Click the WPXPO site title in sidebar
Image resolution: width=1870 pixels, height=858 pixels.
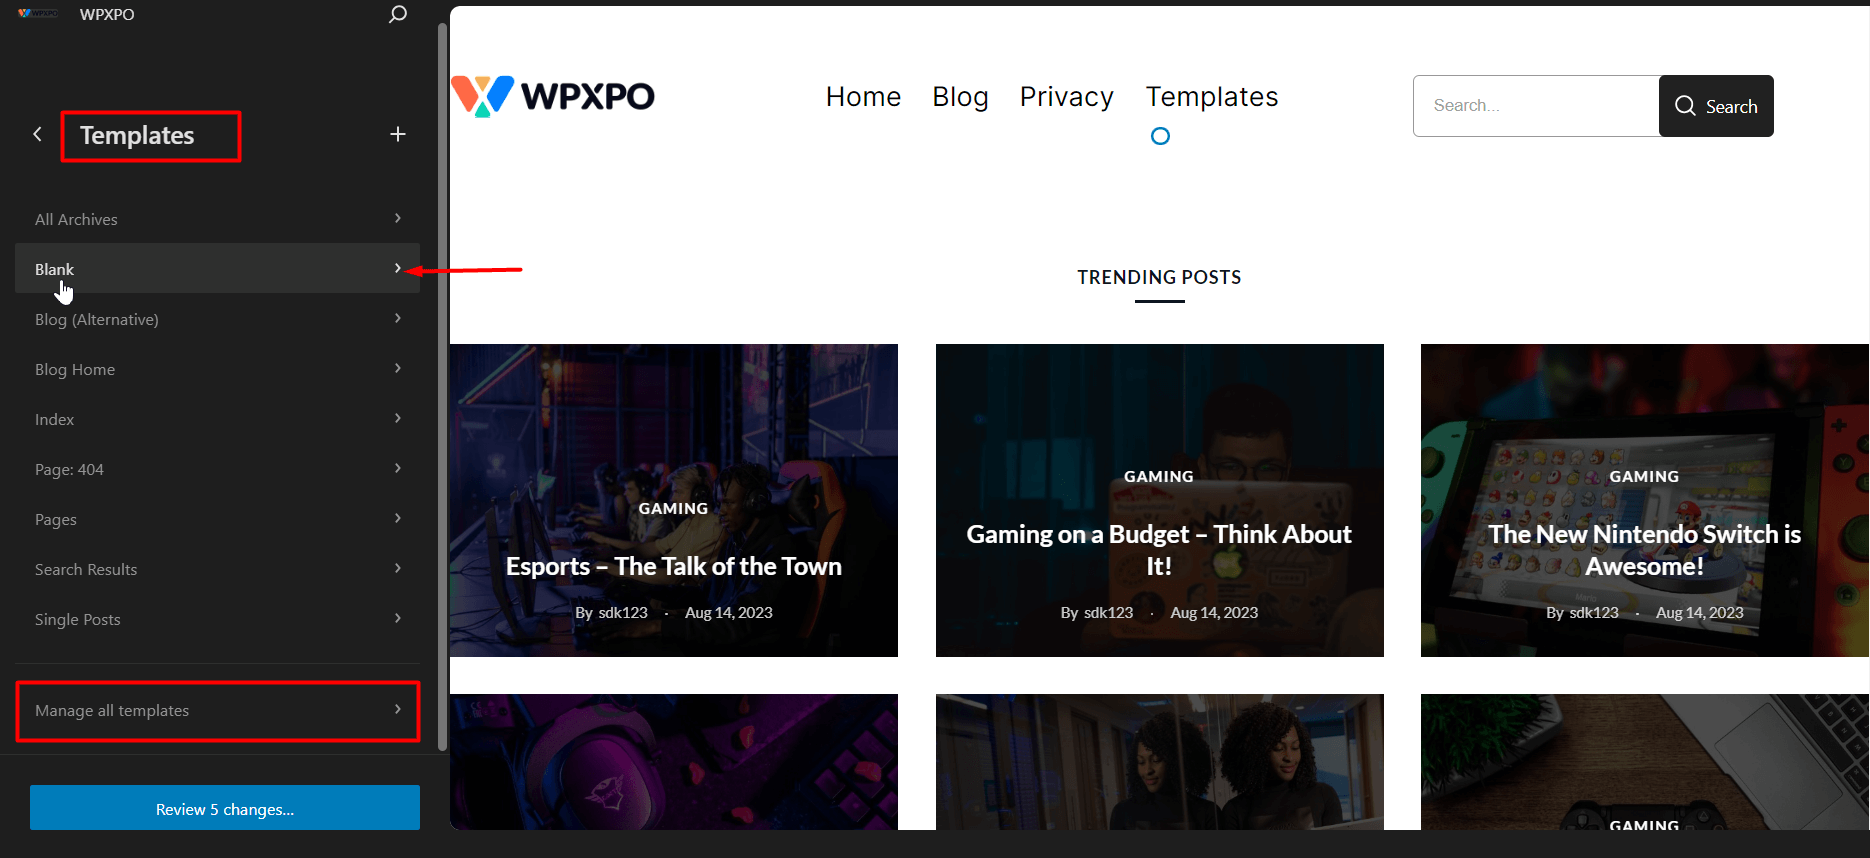(x=107, y=14)
